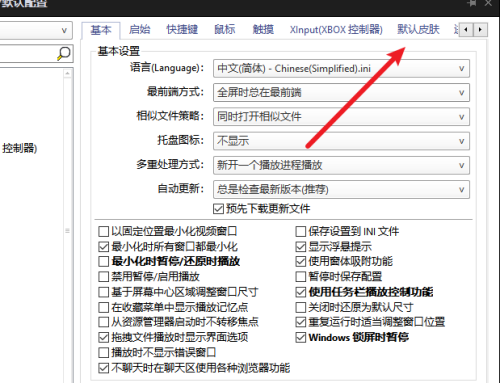Uncheck 使用任务栏播放控制功能
The width and height of the screenshot is (500, 383).
click(x=301, y=292)
